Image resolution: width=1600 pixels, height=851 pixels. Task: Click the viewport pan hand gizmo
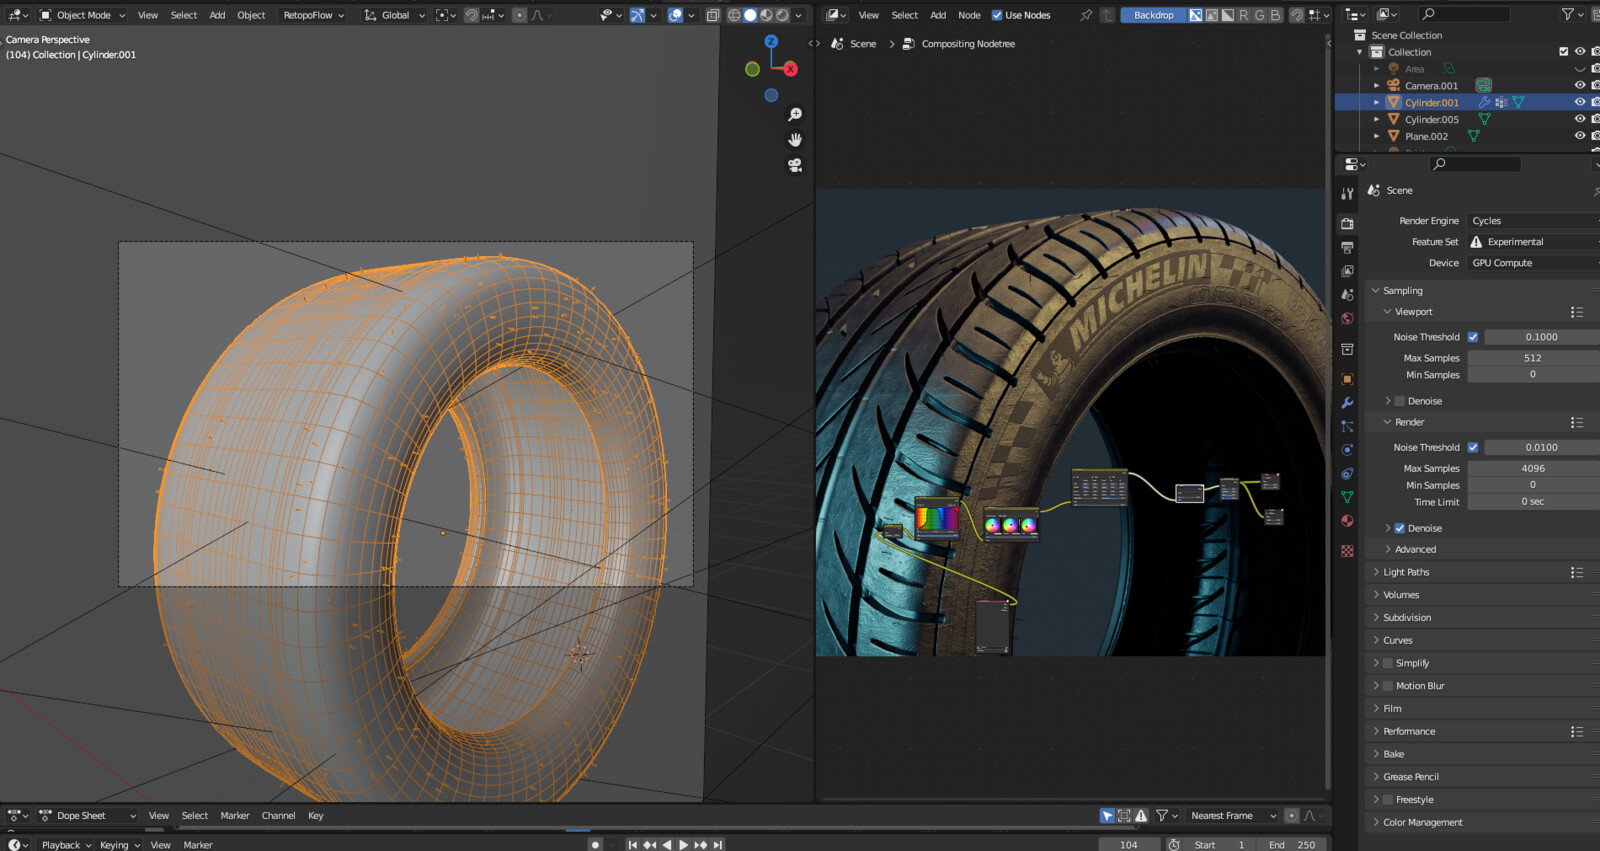coord(795,140)
